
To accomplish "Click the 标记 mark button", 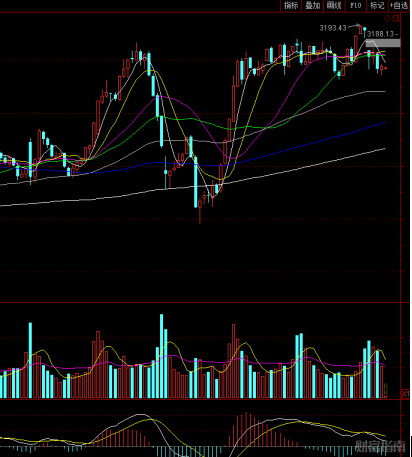I will pyautogui.click(x=377, y=5).
